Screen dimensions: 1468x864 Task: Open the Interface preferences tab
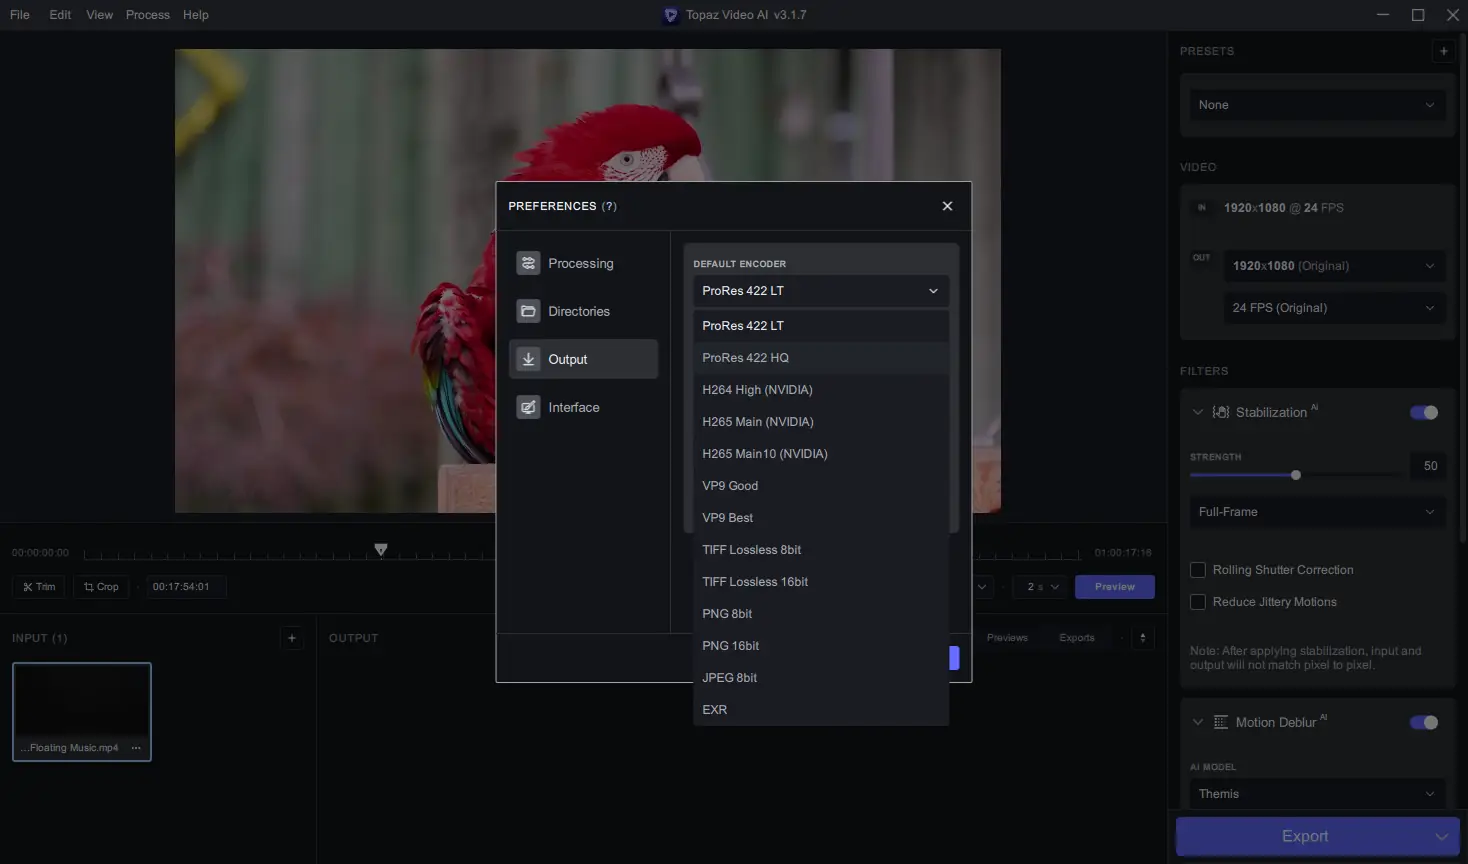click(x=583, y=407)
